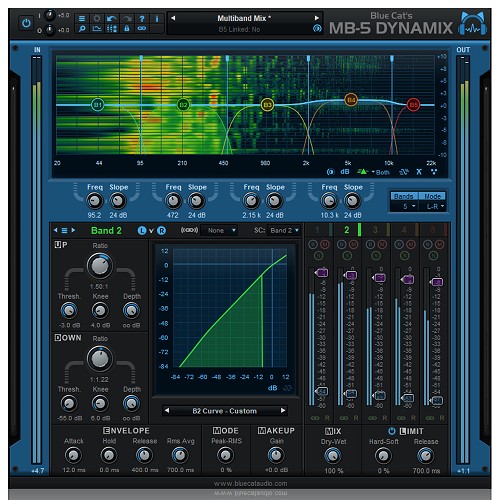Image resolution: width=500 pixels, height=500 pixels.
Task: Go to next band with right arrow
Action: (x=73, y=230)
